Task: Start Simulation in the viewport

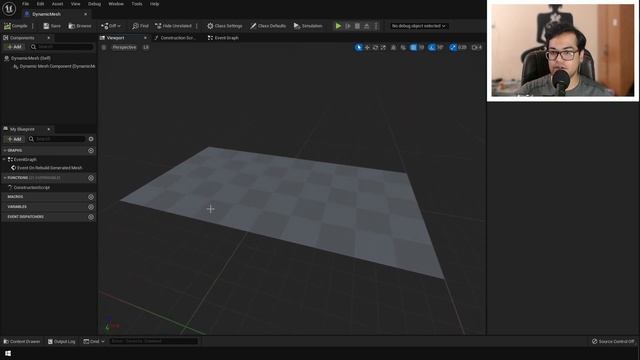Action: click(x=308, y=26)
